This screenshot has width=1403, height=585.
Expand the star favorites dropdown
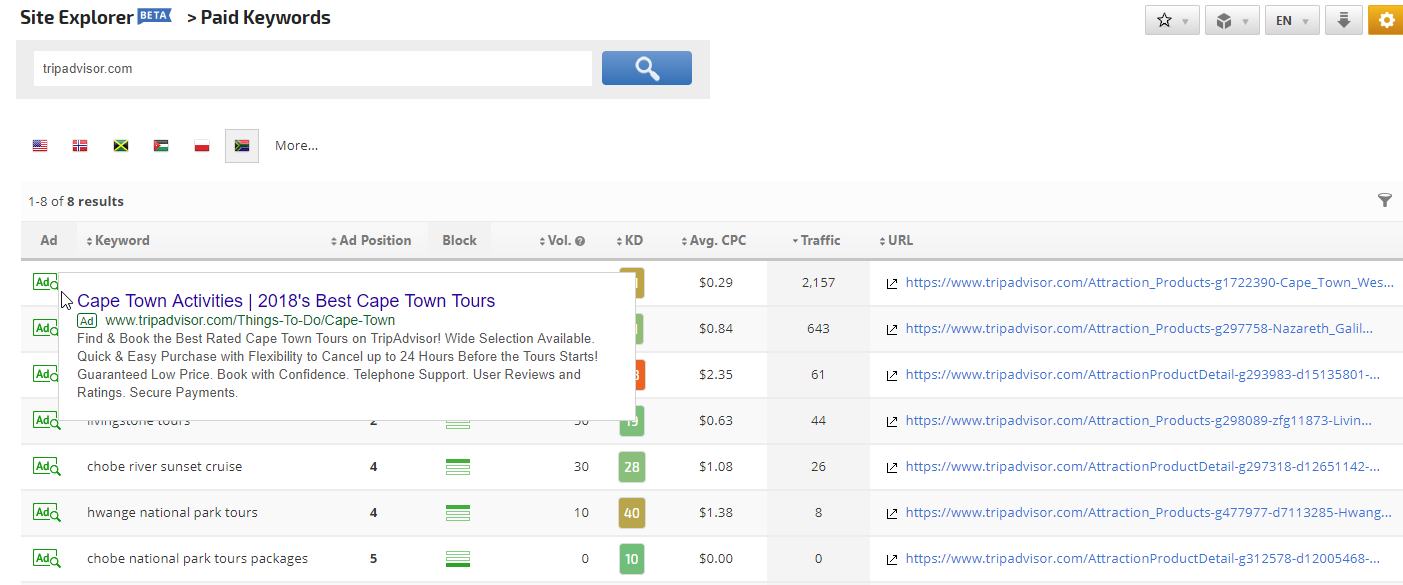click(x=1172, y=20)
